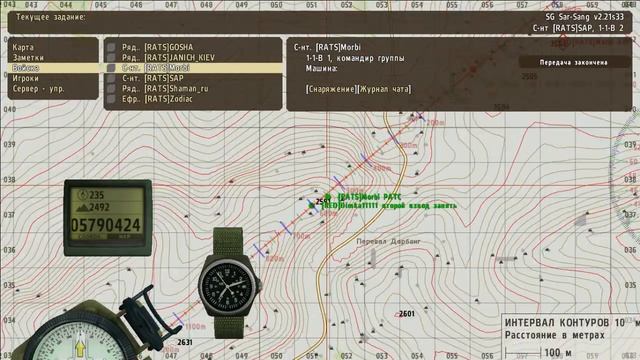Click the box icon beside [RATS]Shaman_ru
Image resolution: width=640 pixels, height=360 pixels.
(111, 89)
